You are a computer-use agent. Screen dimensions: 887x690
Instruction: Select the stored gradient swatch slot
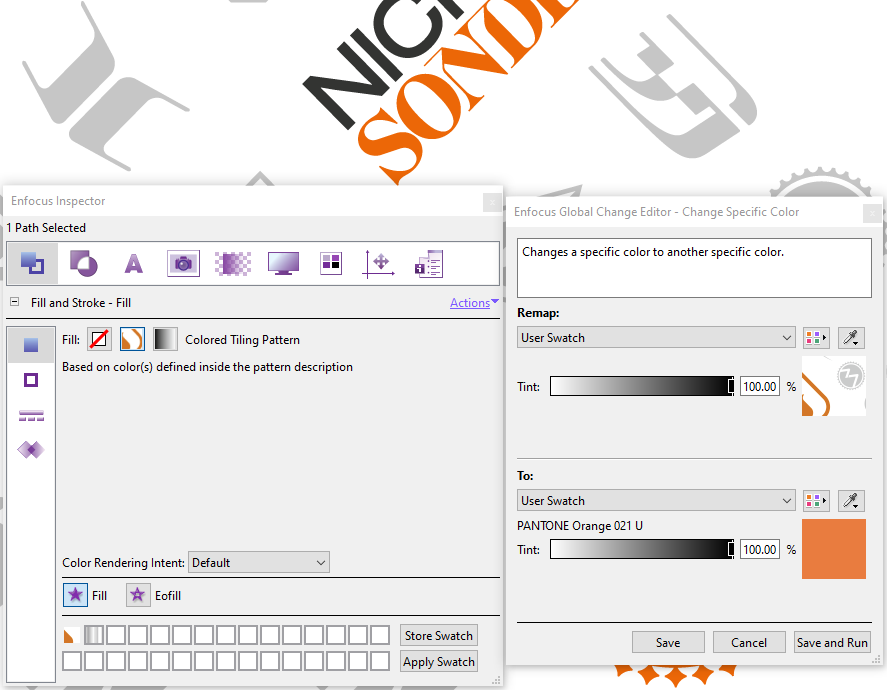(94, 635)
